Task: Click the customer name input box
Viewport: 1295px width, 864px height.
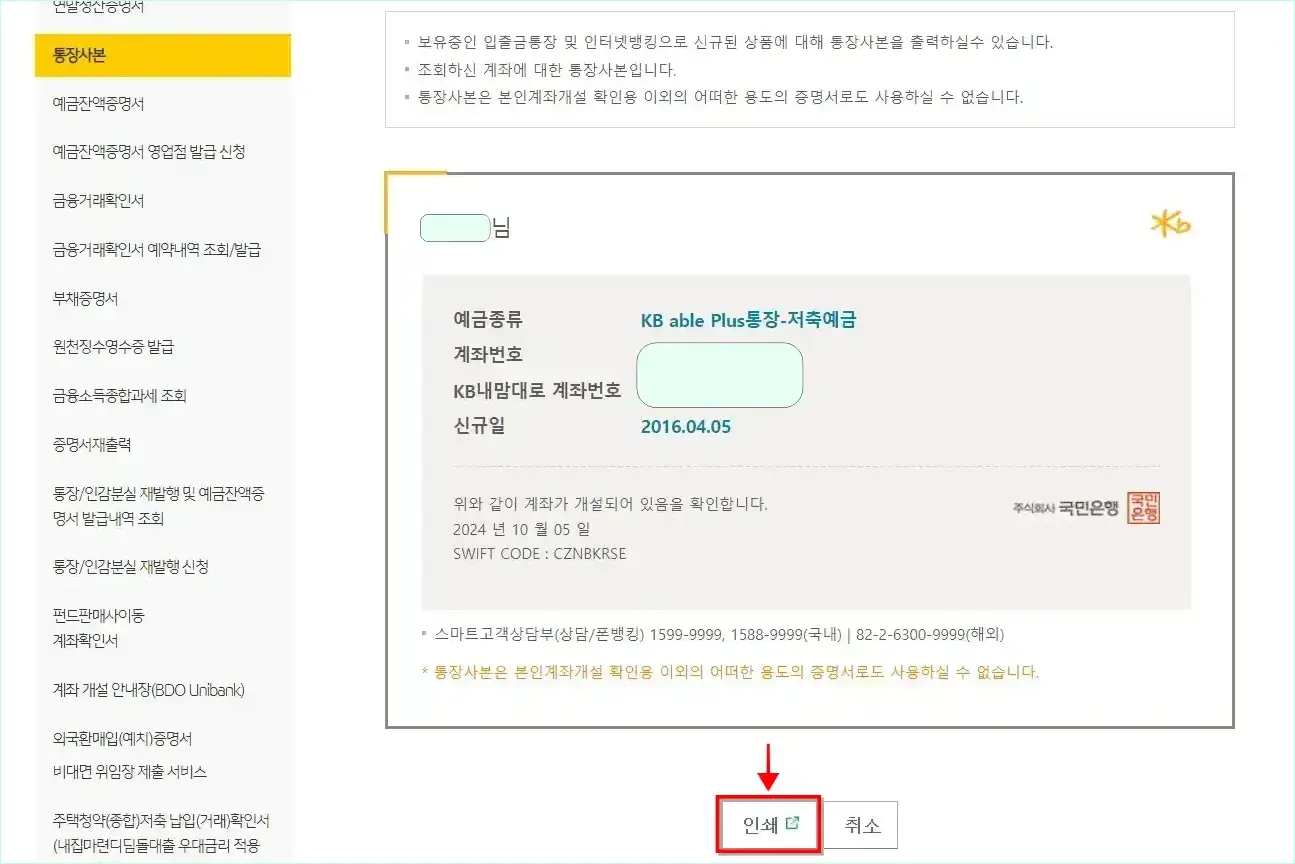Action: [x=454, y=227]
